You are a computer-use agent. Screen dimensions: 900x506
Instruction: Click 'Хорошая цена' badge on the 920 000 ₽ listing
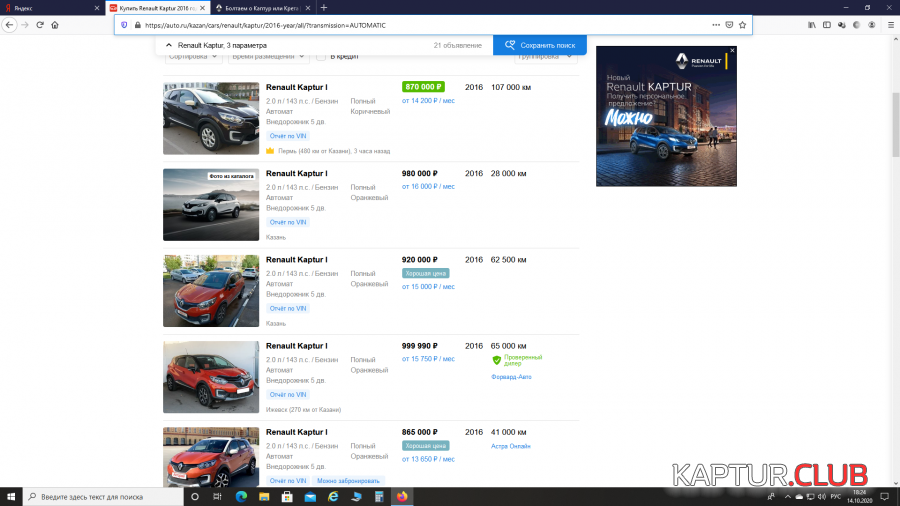click(425, 273)
